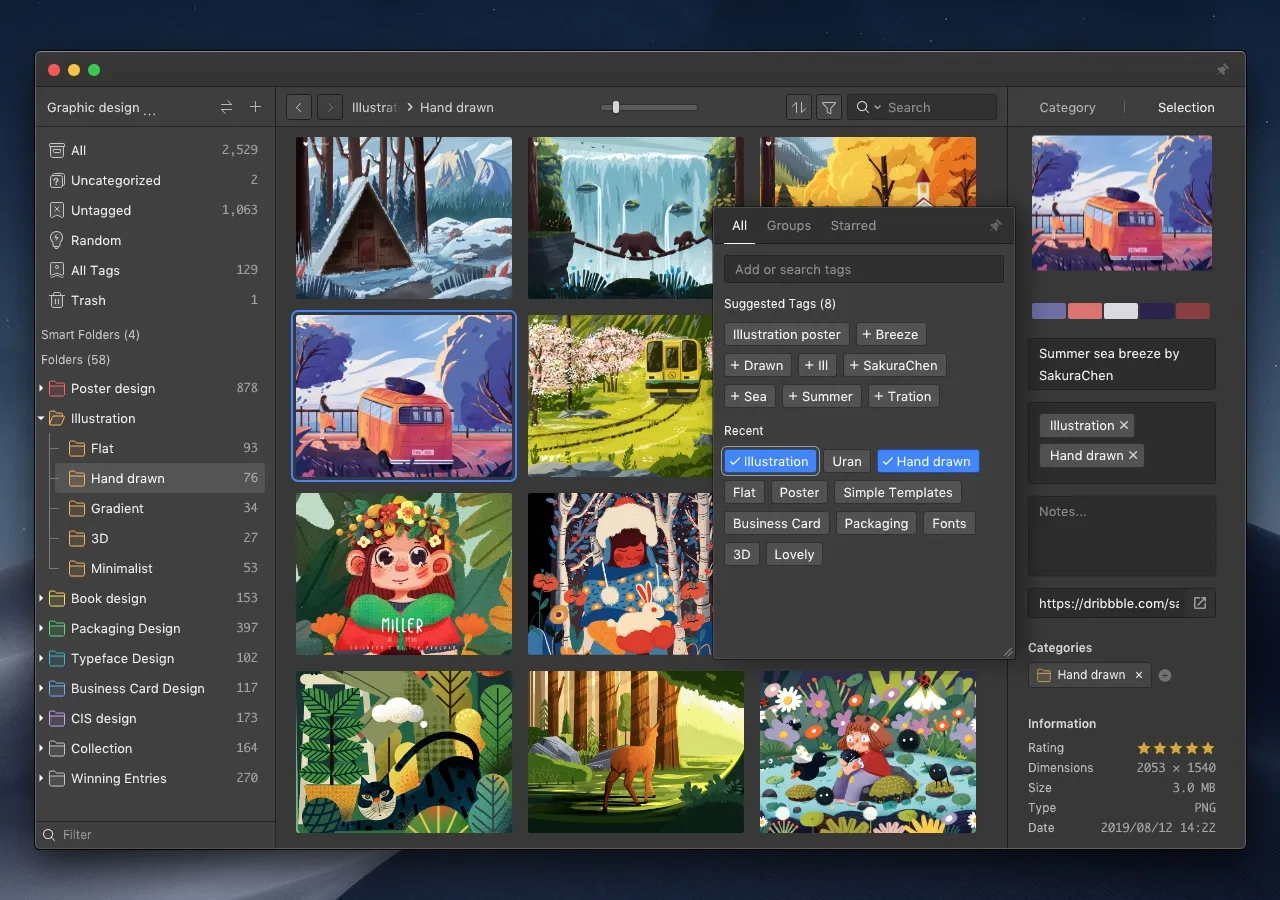This screenshot has width=1280, height=900.
Task: Click the Add or search tags field
Action: (863, 269)
